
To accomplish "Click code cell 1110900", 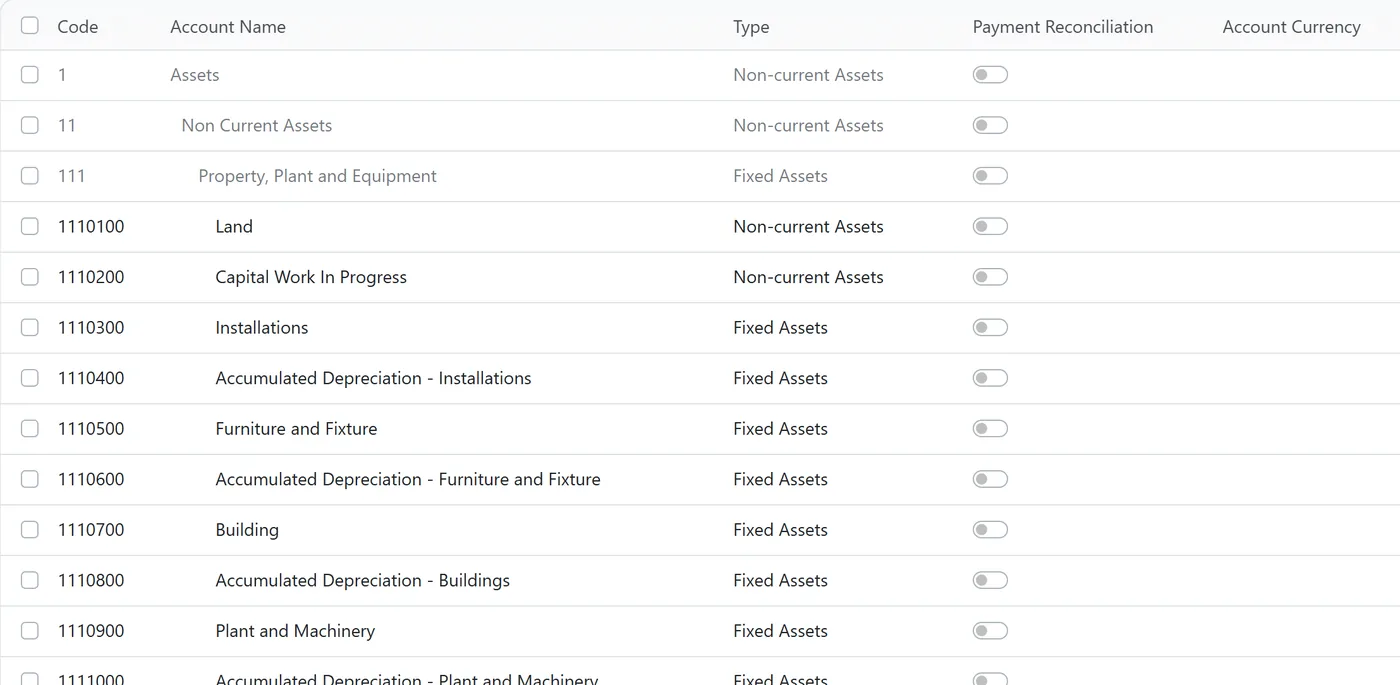I will pyautogui.click(x=91, y=630).
